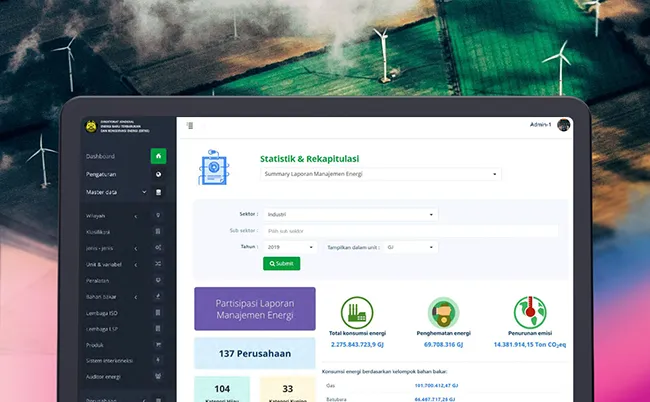Image resolution: width=650 pixels, height=402 pixels.
Task: Click the Produk cart icon in sidebar
Action: 158,344
